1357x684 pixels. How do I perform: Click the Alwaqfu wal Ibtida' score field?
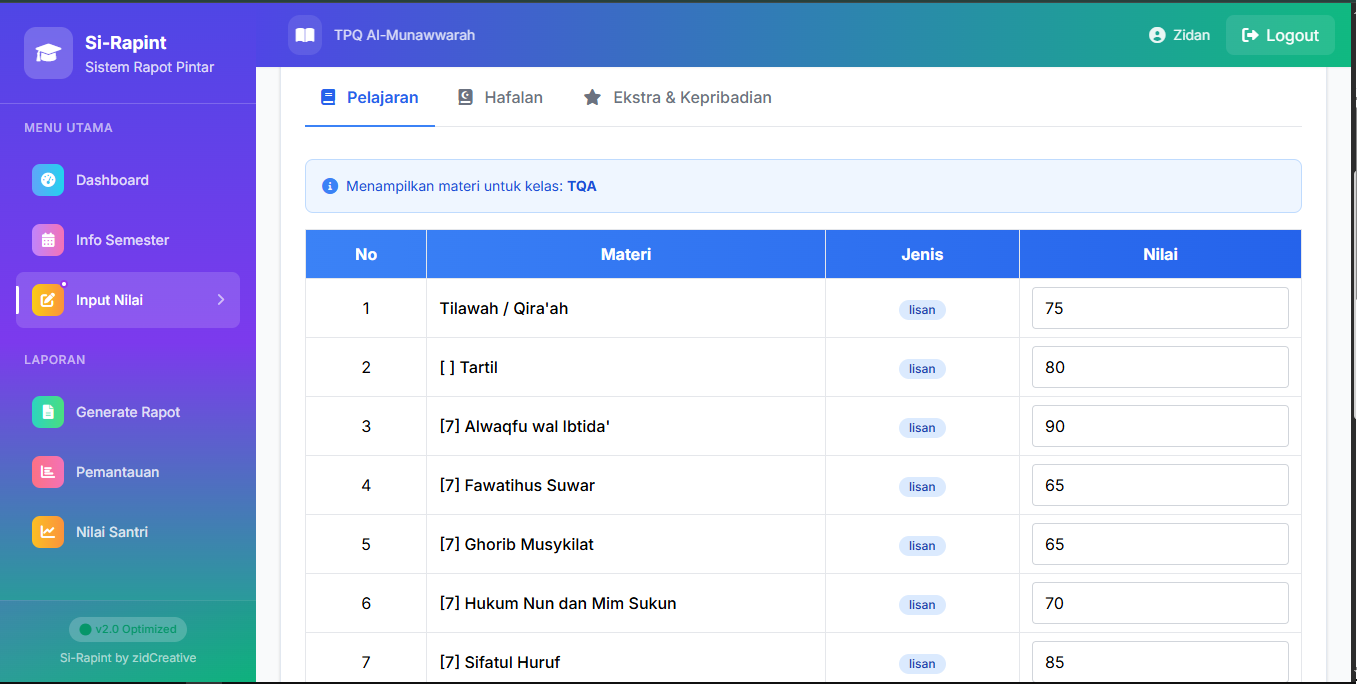1159,426
